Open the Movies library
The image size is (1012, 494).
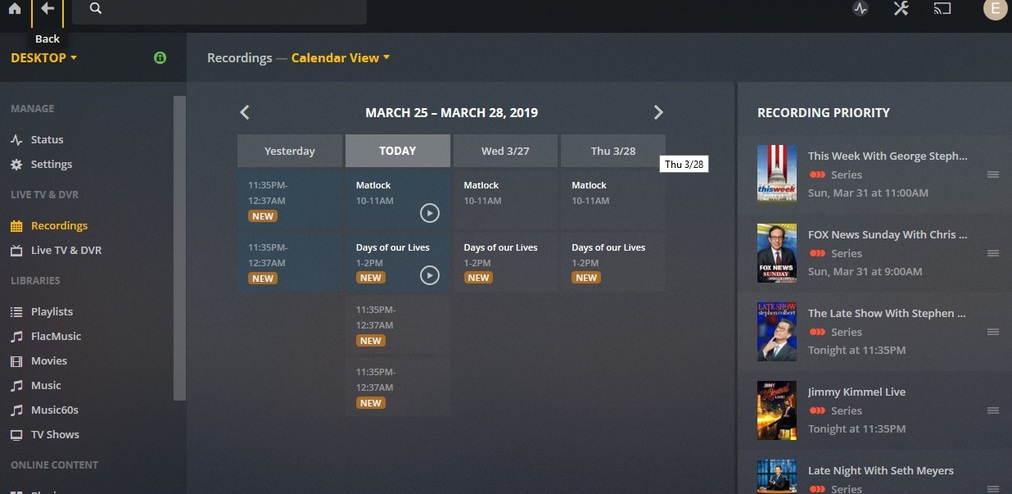pyautogui.click(x=48, y=360)
